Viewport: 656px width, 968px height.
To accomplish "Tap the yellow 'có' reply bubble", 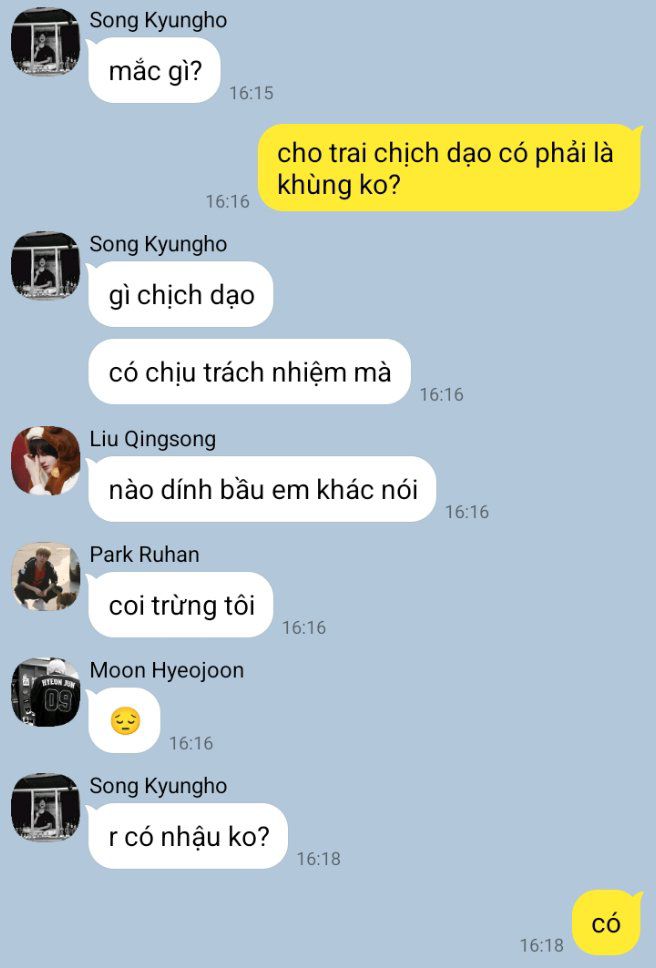I will 607,923.
